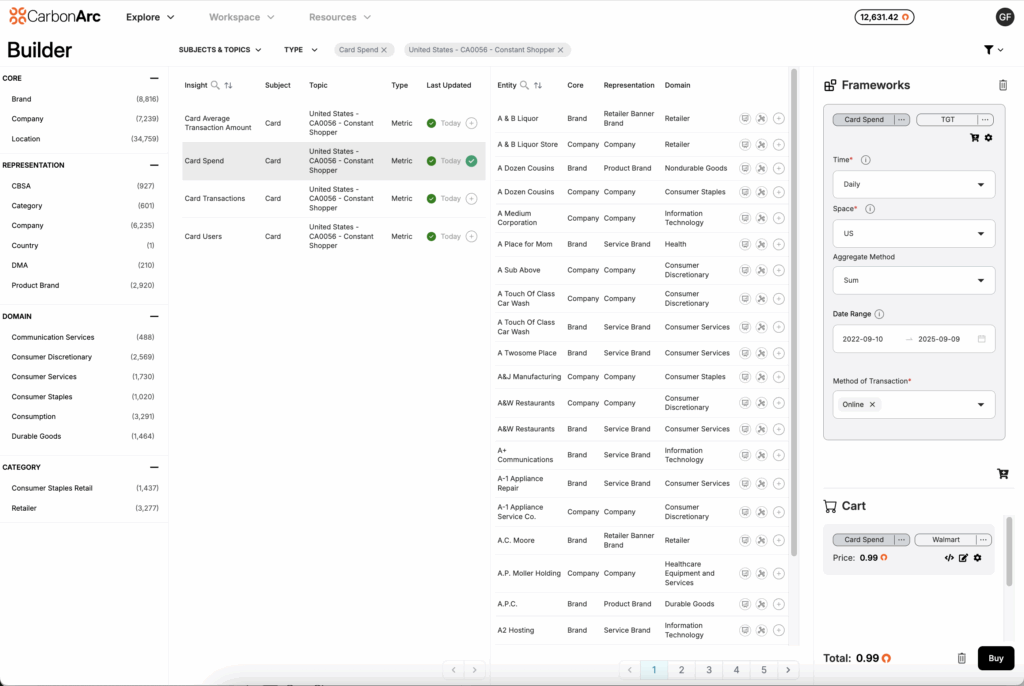Collapse the Category section

pyautogui.click(x=154, y=467)
